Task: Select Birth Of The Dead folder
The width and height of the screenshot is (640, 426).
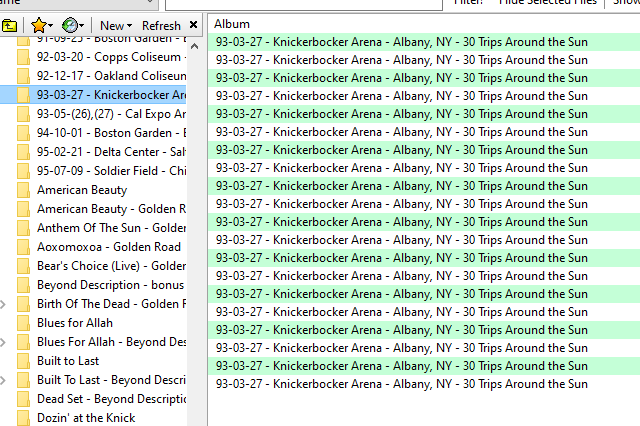Action: click(x=111, y=304)
